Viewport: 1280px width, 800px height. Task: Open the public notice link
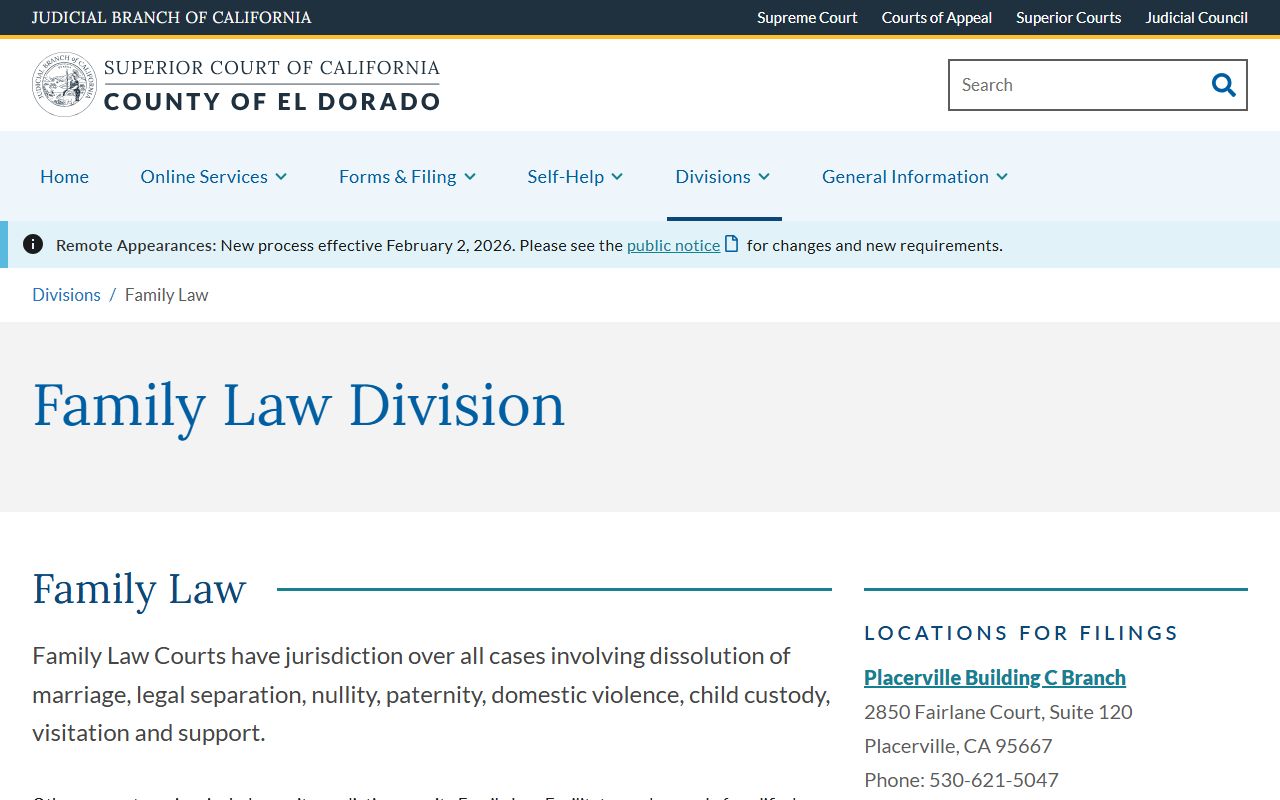tap(673, 245)
